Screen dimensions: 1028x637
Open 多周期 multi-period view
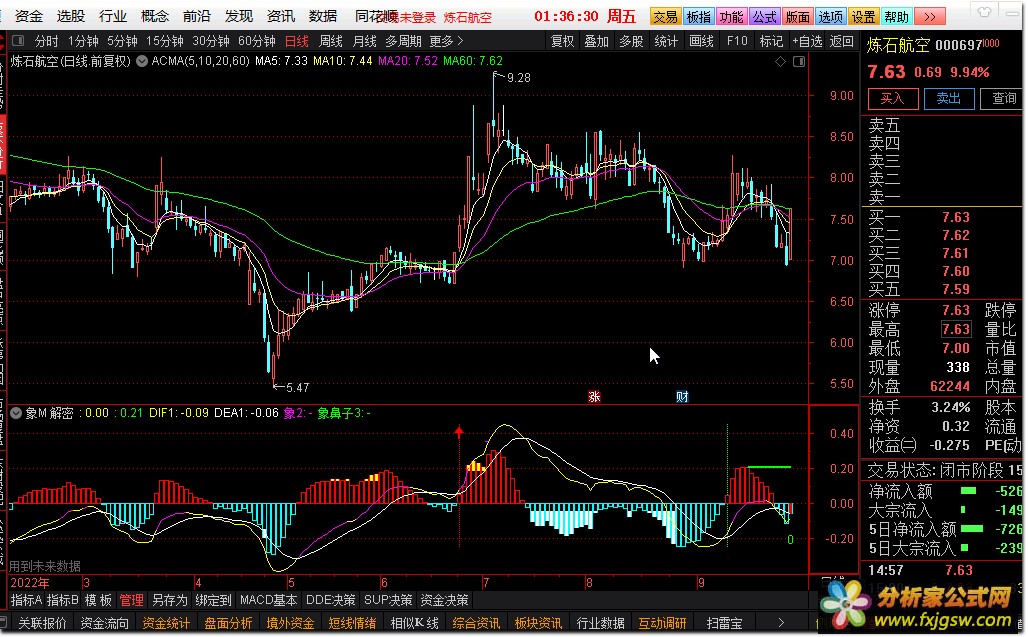point(403,41)
